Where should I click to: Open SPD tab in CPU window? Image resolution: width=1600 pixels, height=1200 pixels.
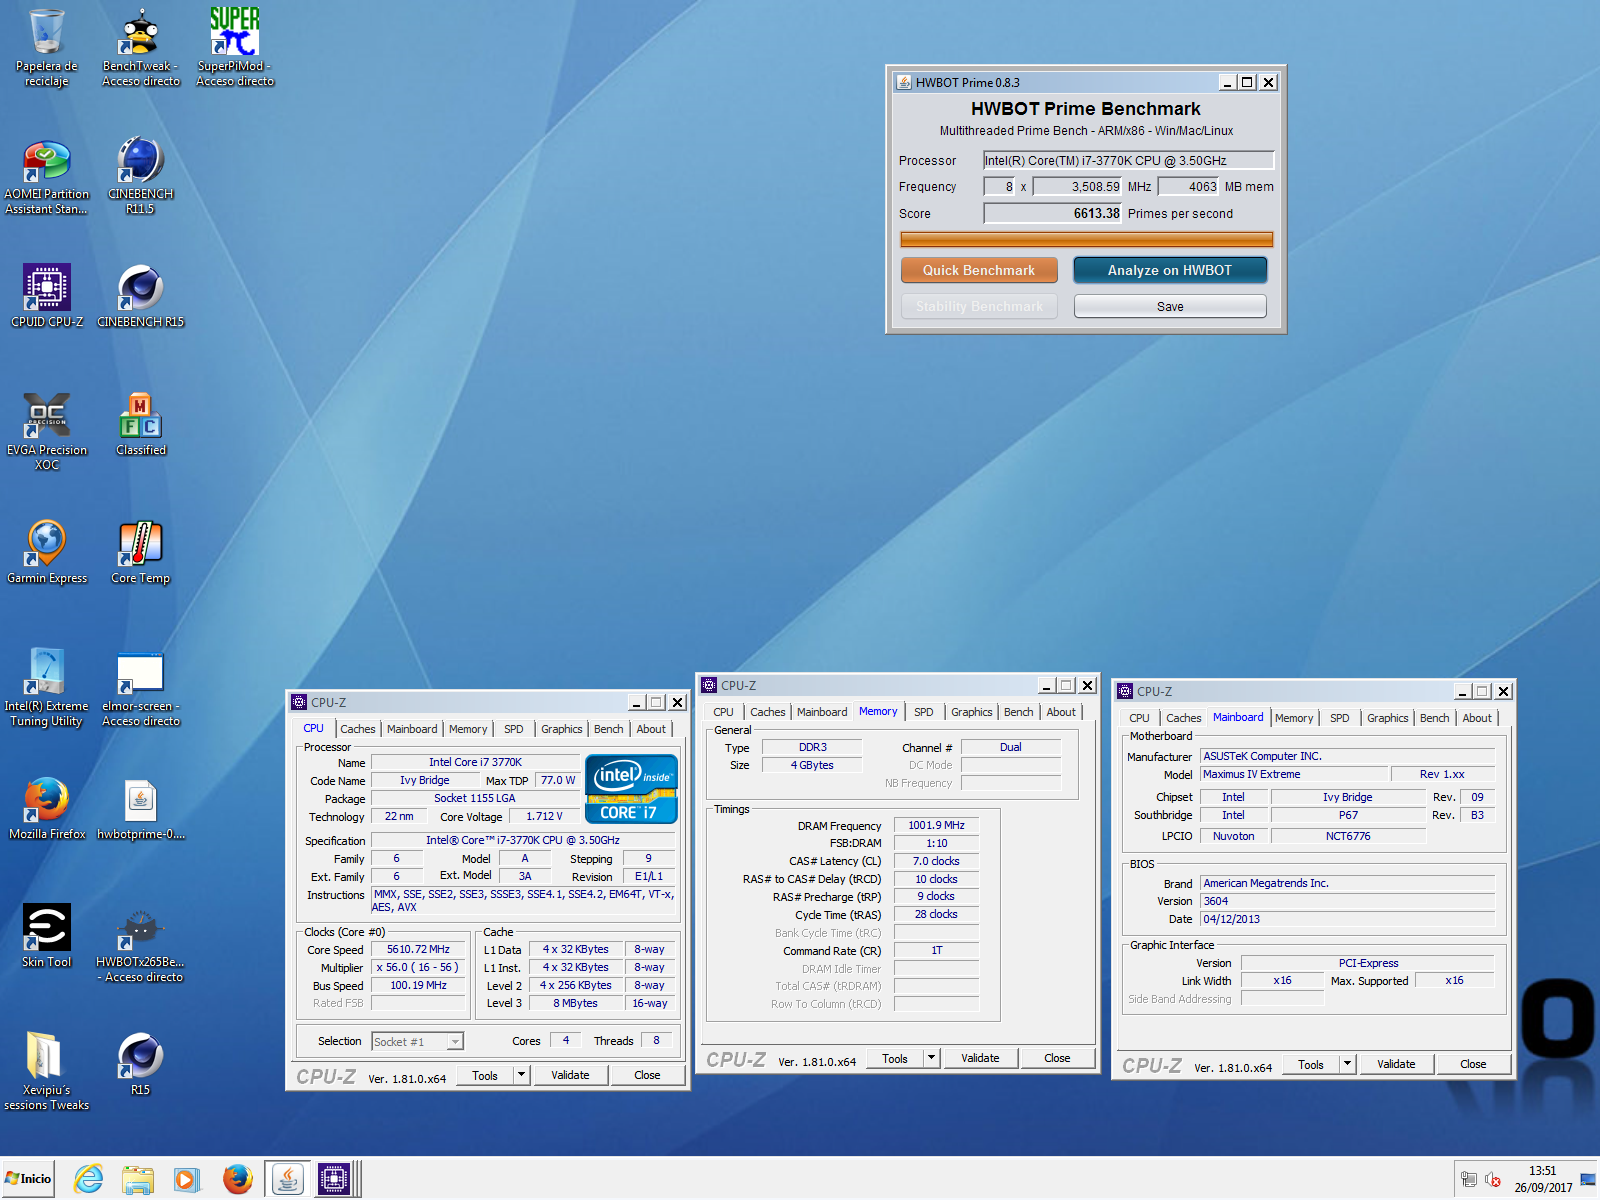(x=514, y=729)
